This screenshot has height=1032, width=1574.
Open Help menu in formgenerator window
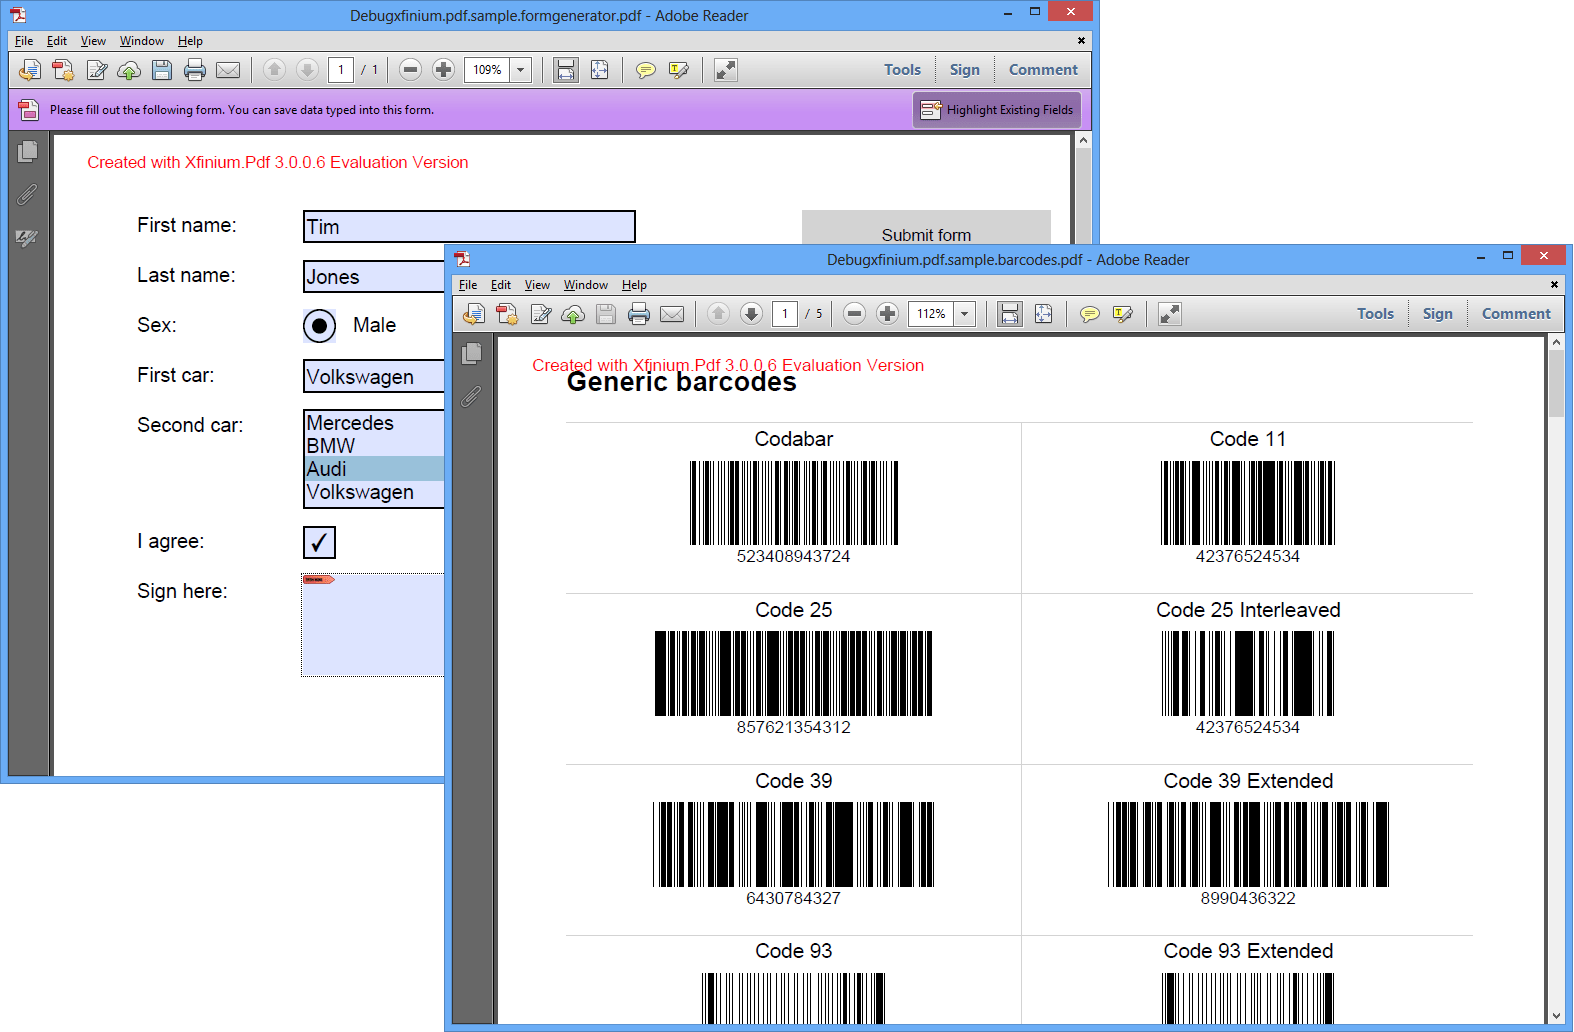[190, 41]
